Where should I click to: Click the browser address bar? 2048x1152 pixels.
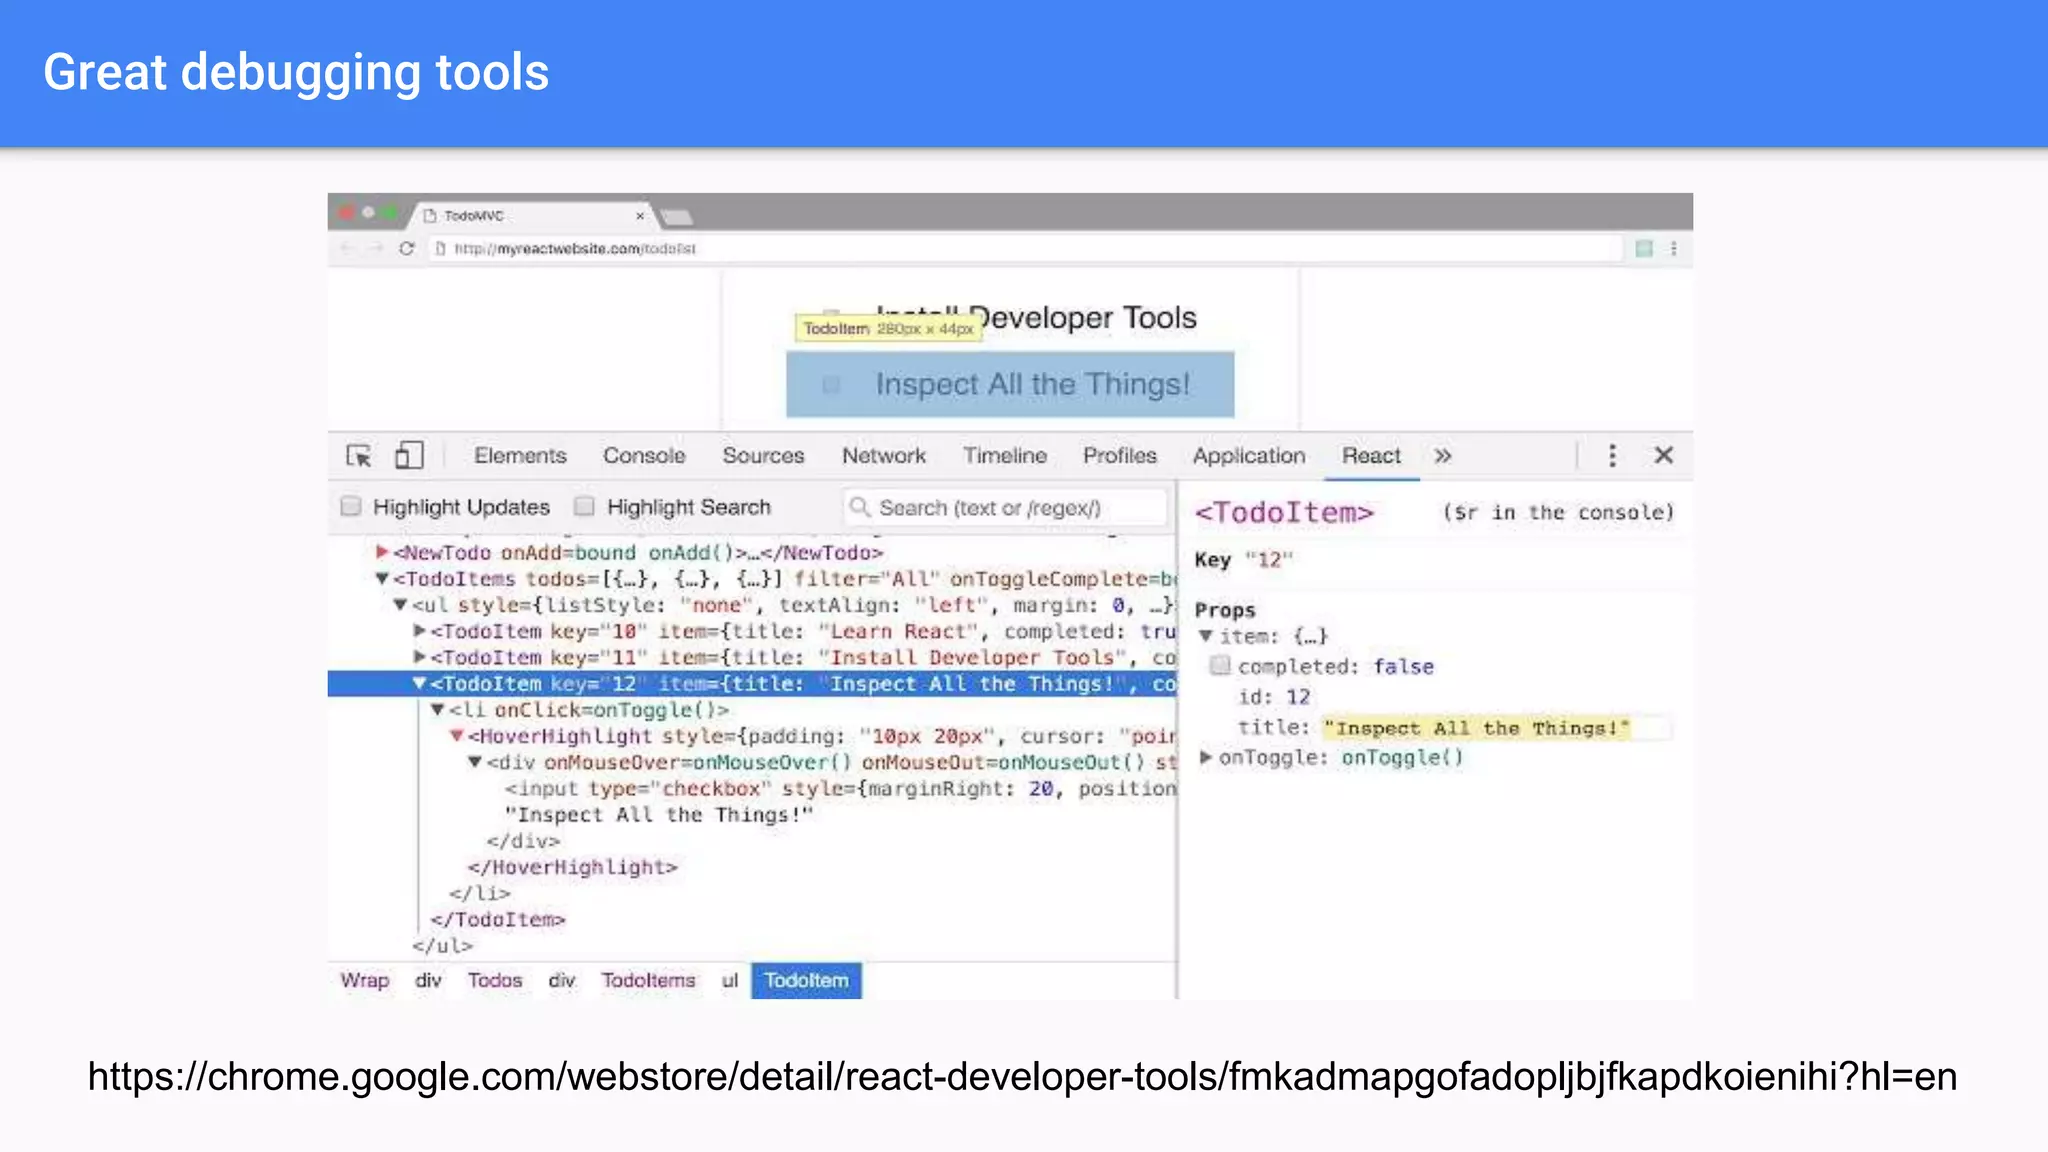pyautogui.click(x=1025, y=248)
